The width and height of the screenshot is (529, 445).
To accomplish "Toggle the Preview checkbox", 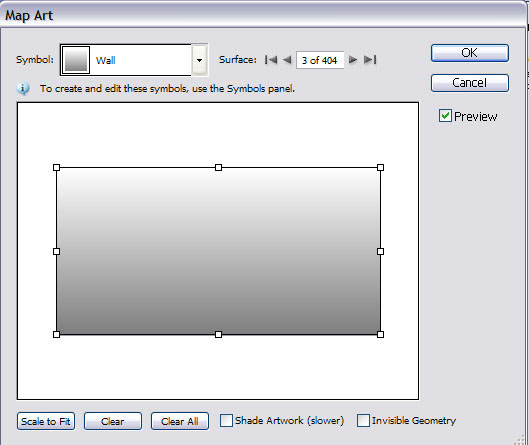I will [445, 116].
